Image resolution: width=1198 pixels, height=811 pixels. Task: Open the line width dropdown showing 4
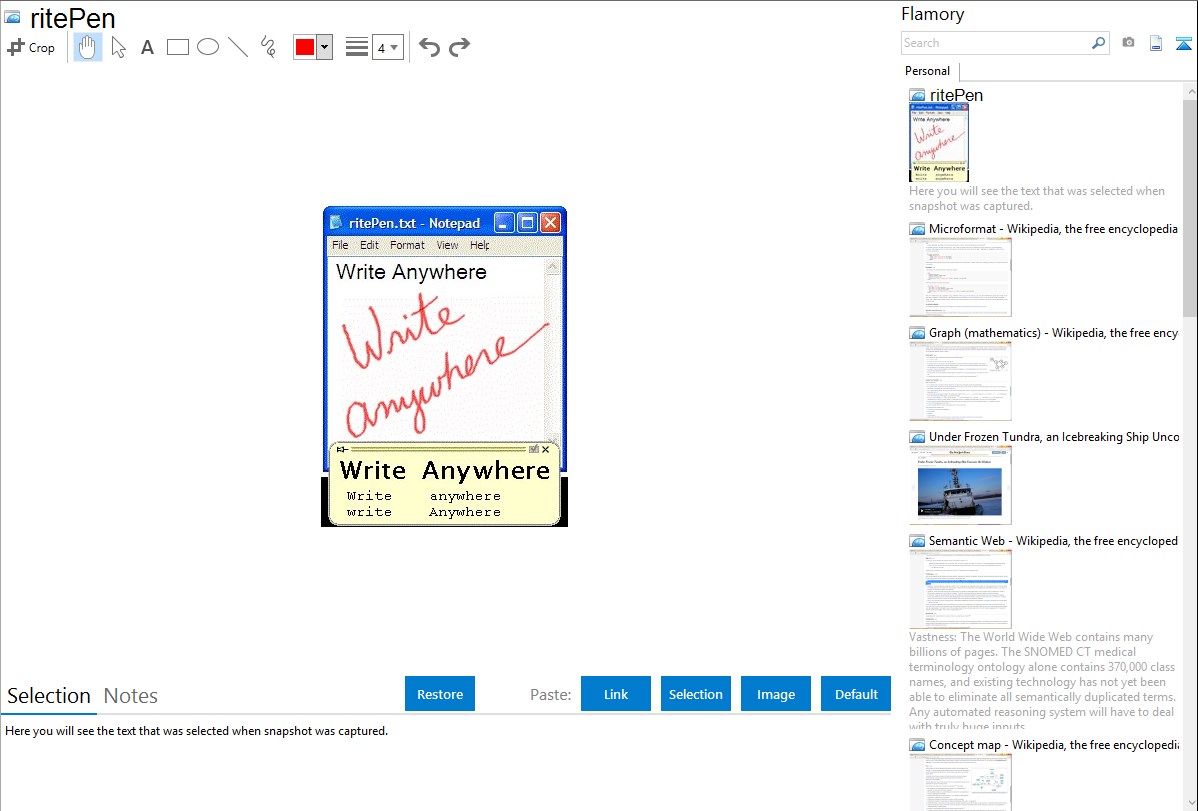click(x=388, y=47)
